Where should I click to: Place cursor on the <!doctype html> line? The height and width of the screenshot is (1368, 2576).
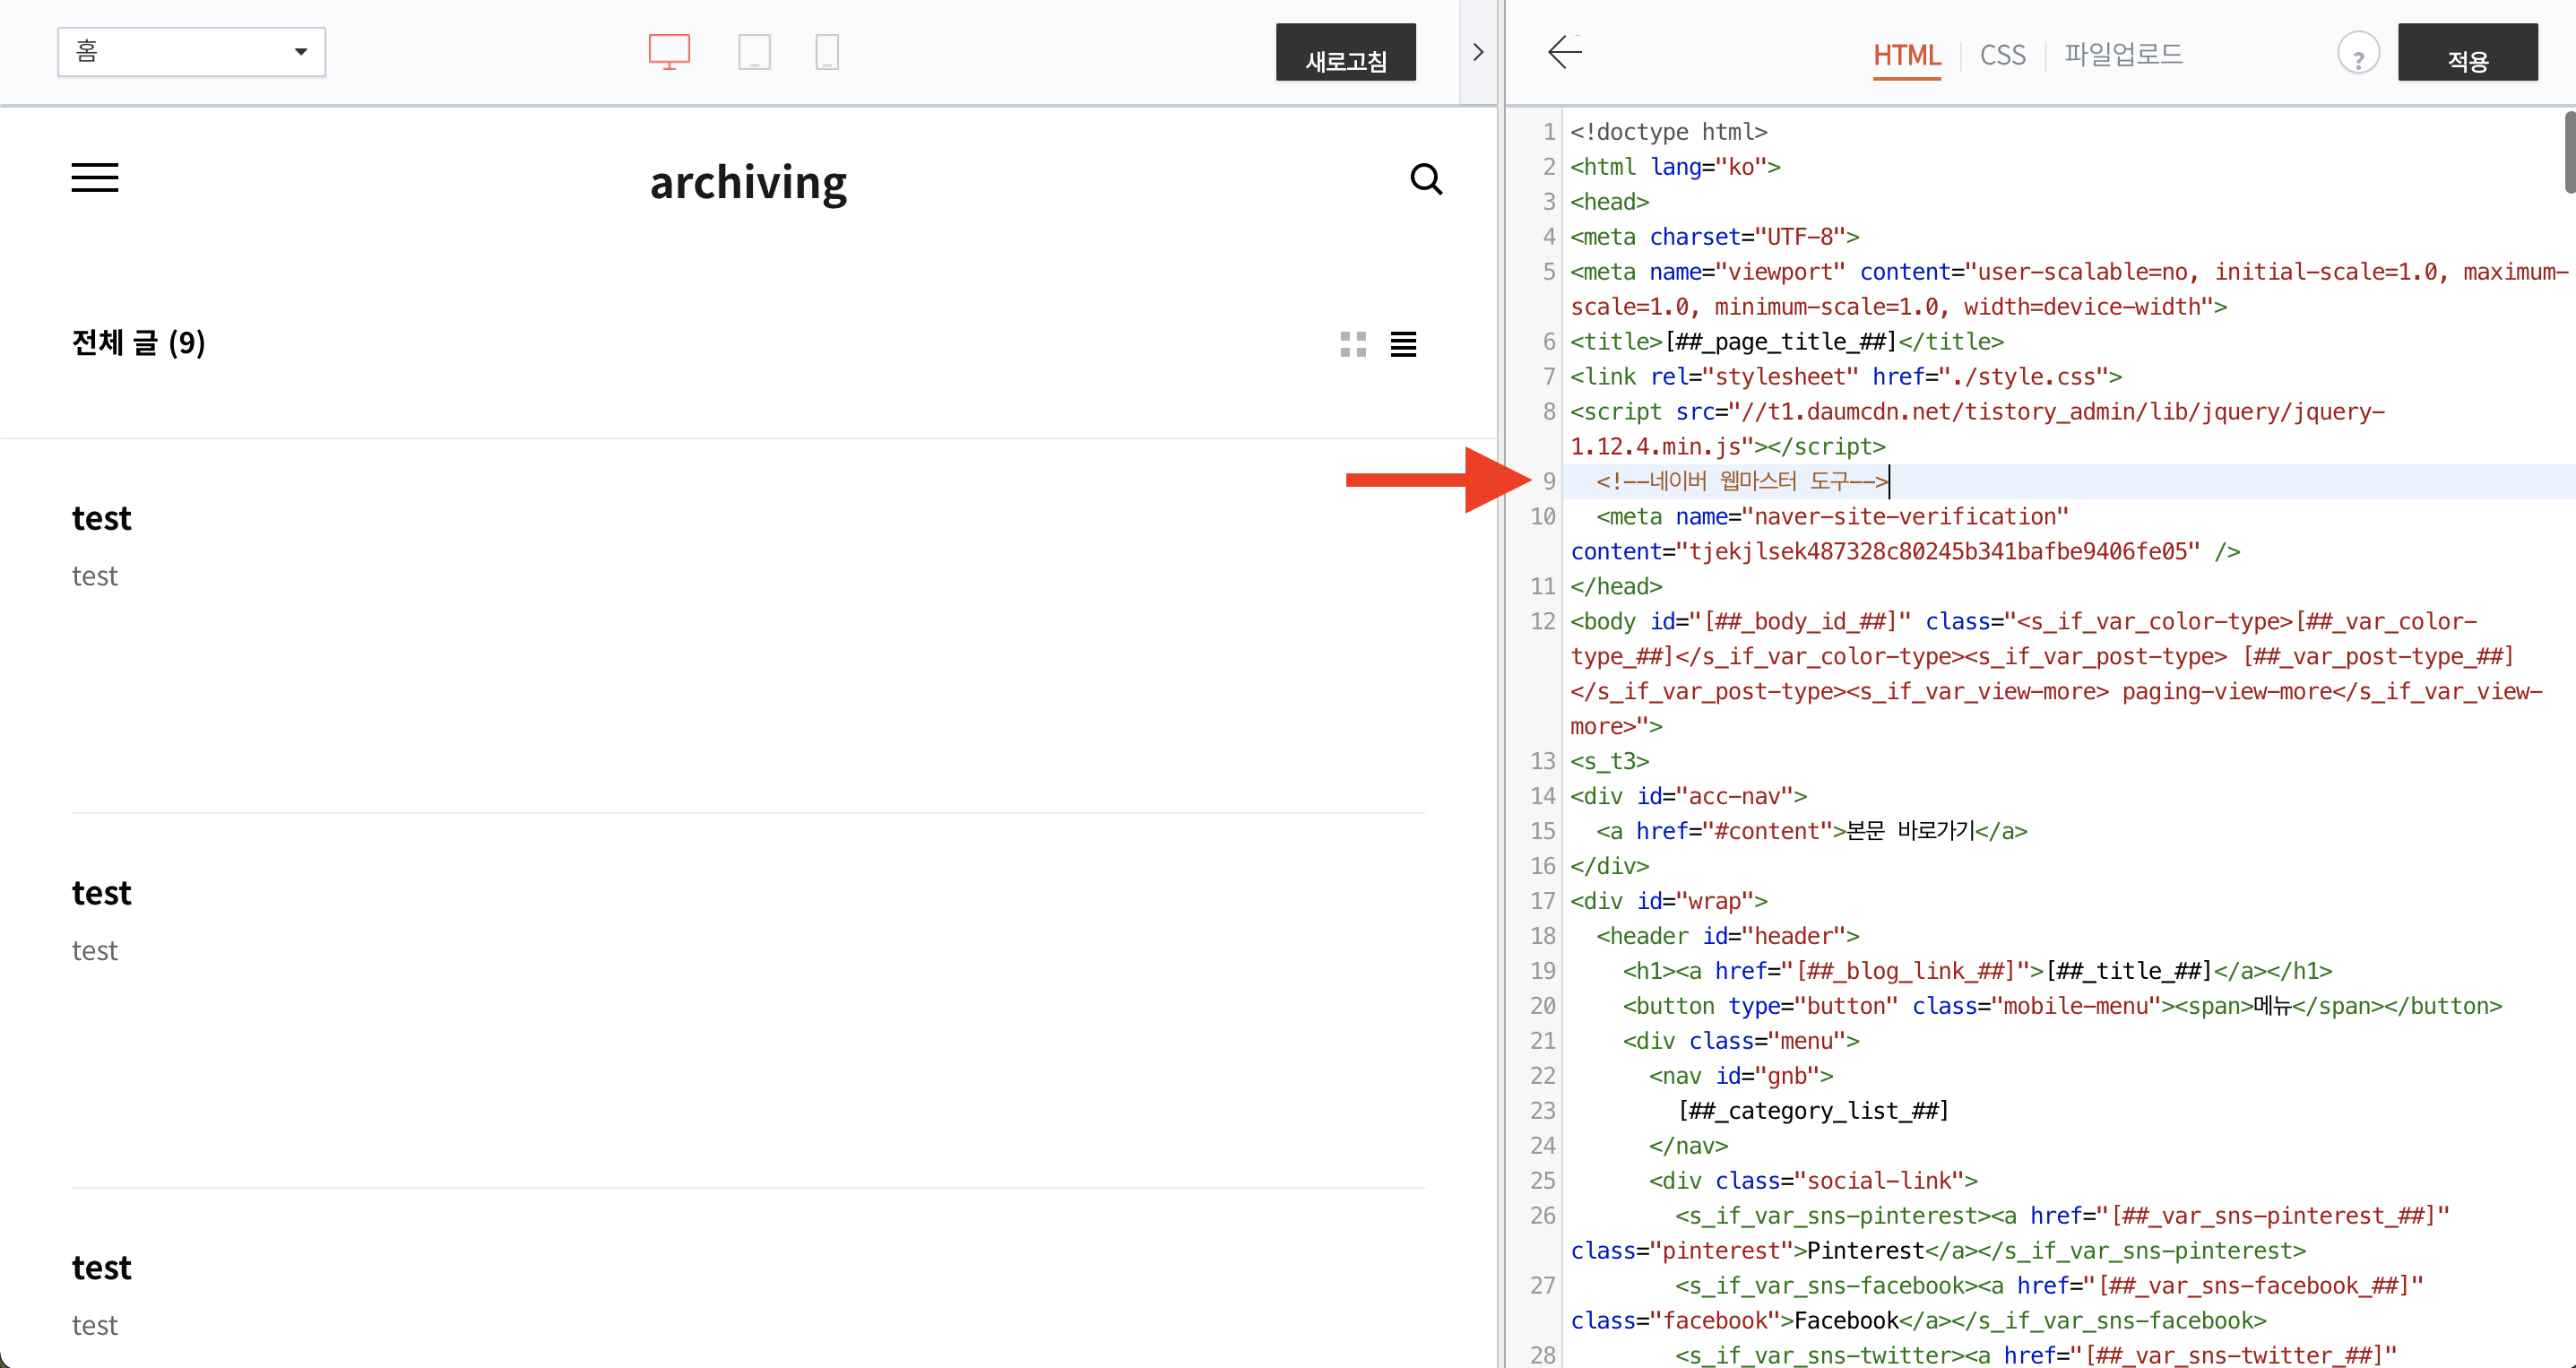1668,132
